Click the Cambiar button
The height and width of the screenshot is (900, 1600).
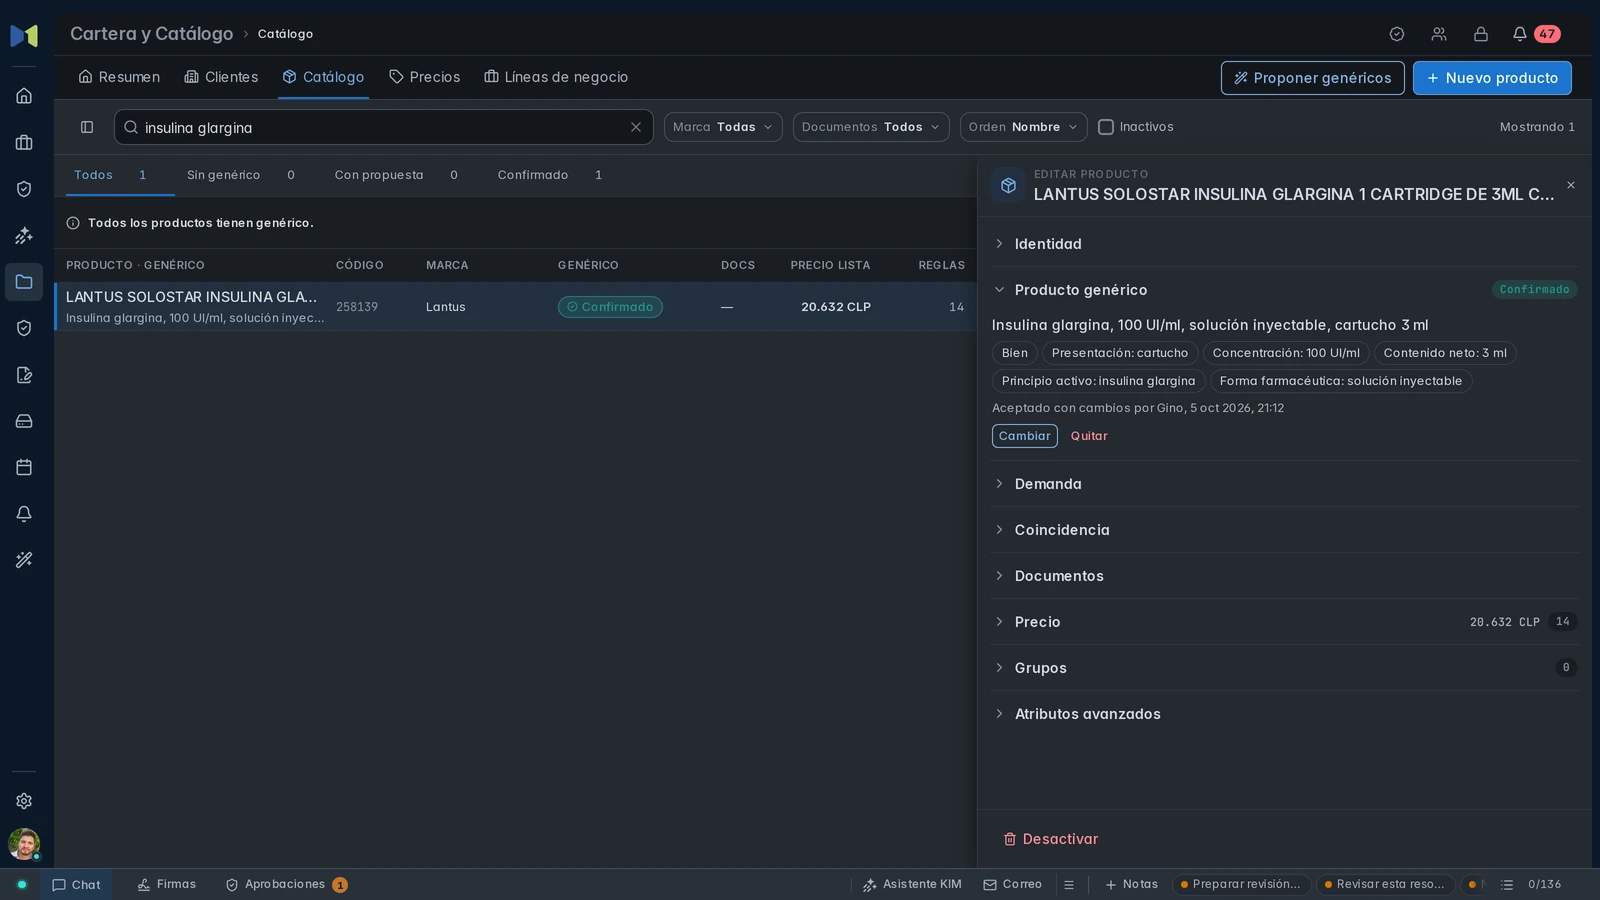pyautogui.click(x=1024, y=436)
